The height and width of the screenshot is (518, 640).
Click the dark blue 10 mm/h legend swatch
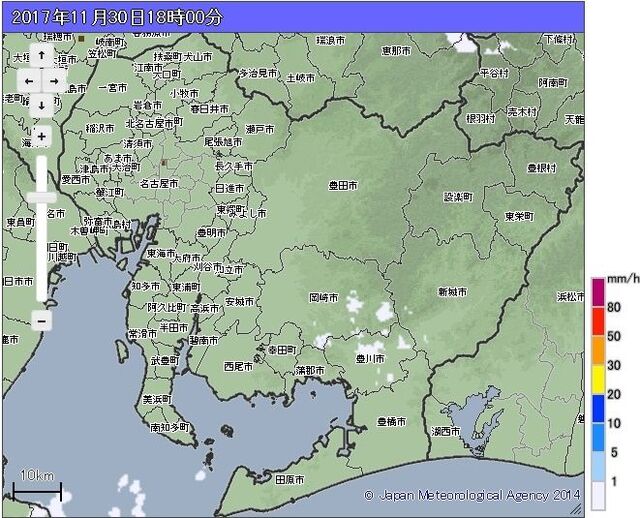(598, 408)
